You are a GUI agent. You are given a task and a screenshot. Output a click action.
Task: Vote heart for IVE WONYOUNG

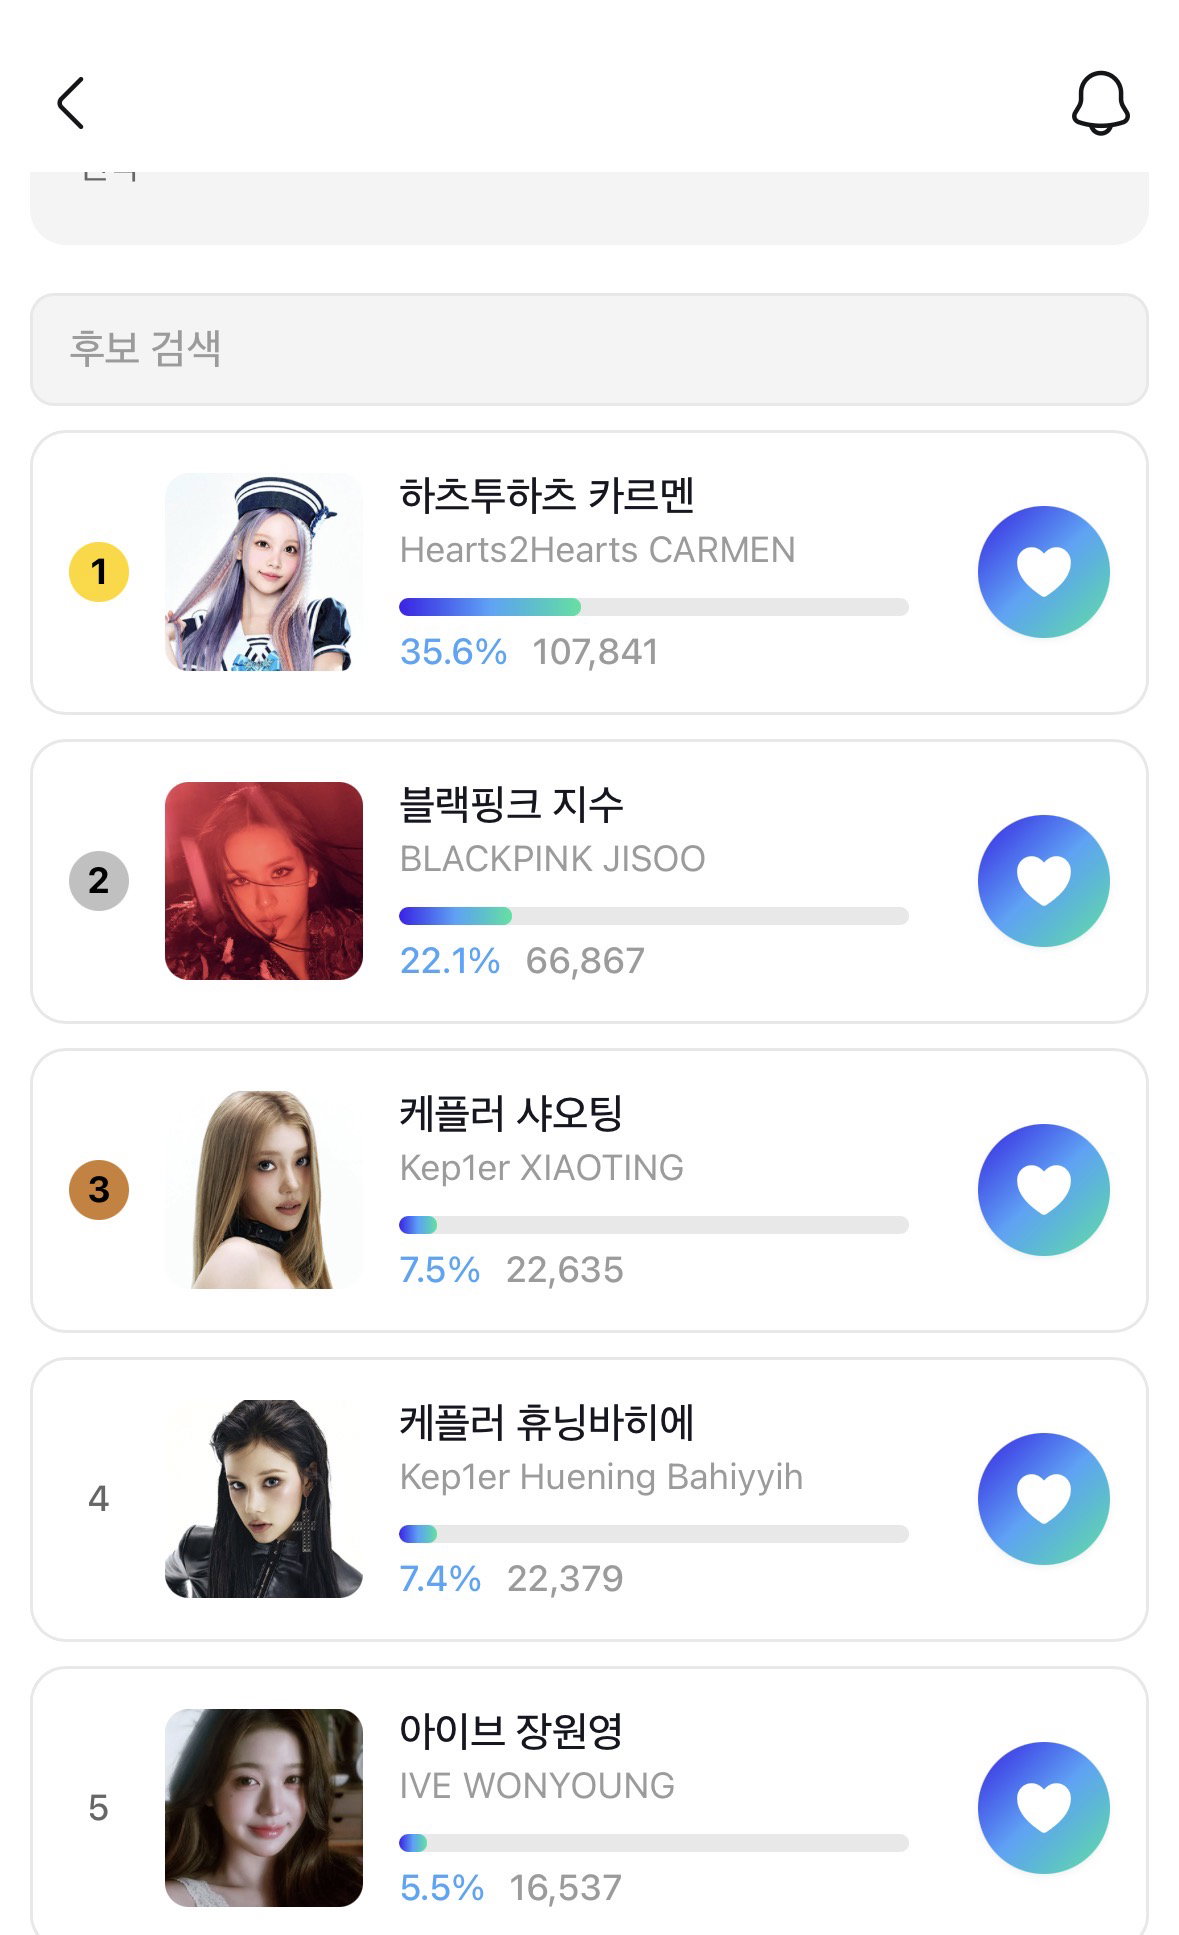point(1043,1808)
